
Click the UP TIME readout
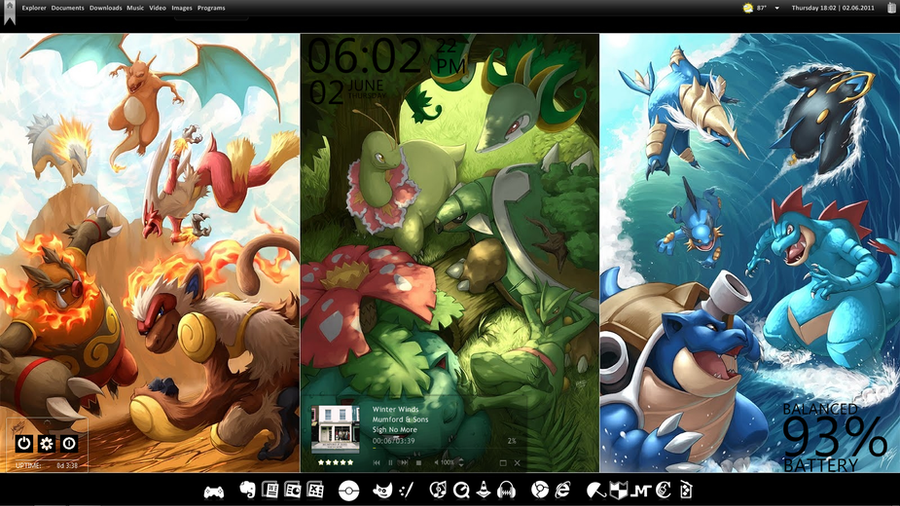[46, 465]
